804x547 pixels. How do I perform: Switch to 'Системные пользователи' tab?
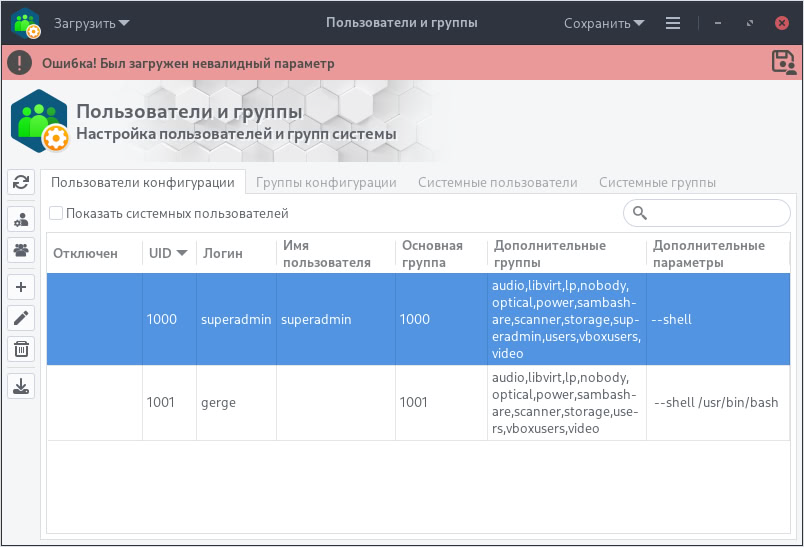coord(497,182)
